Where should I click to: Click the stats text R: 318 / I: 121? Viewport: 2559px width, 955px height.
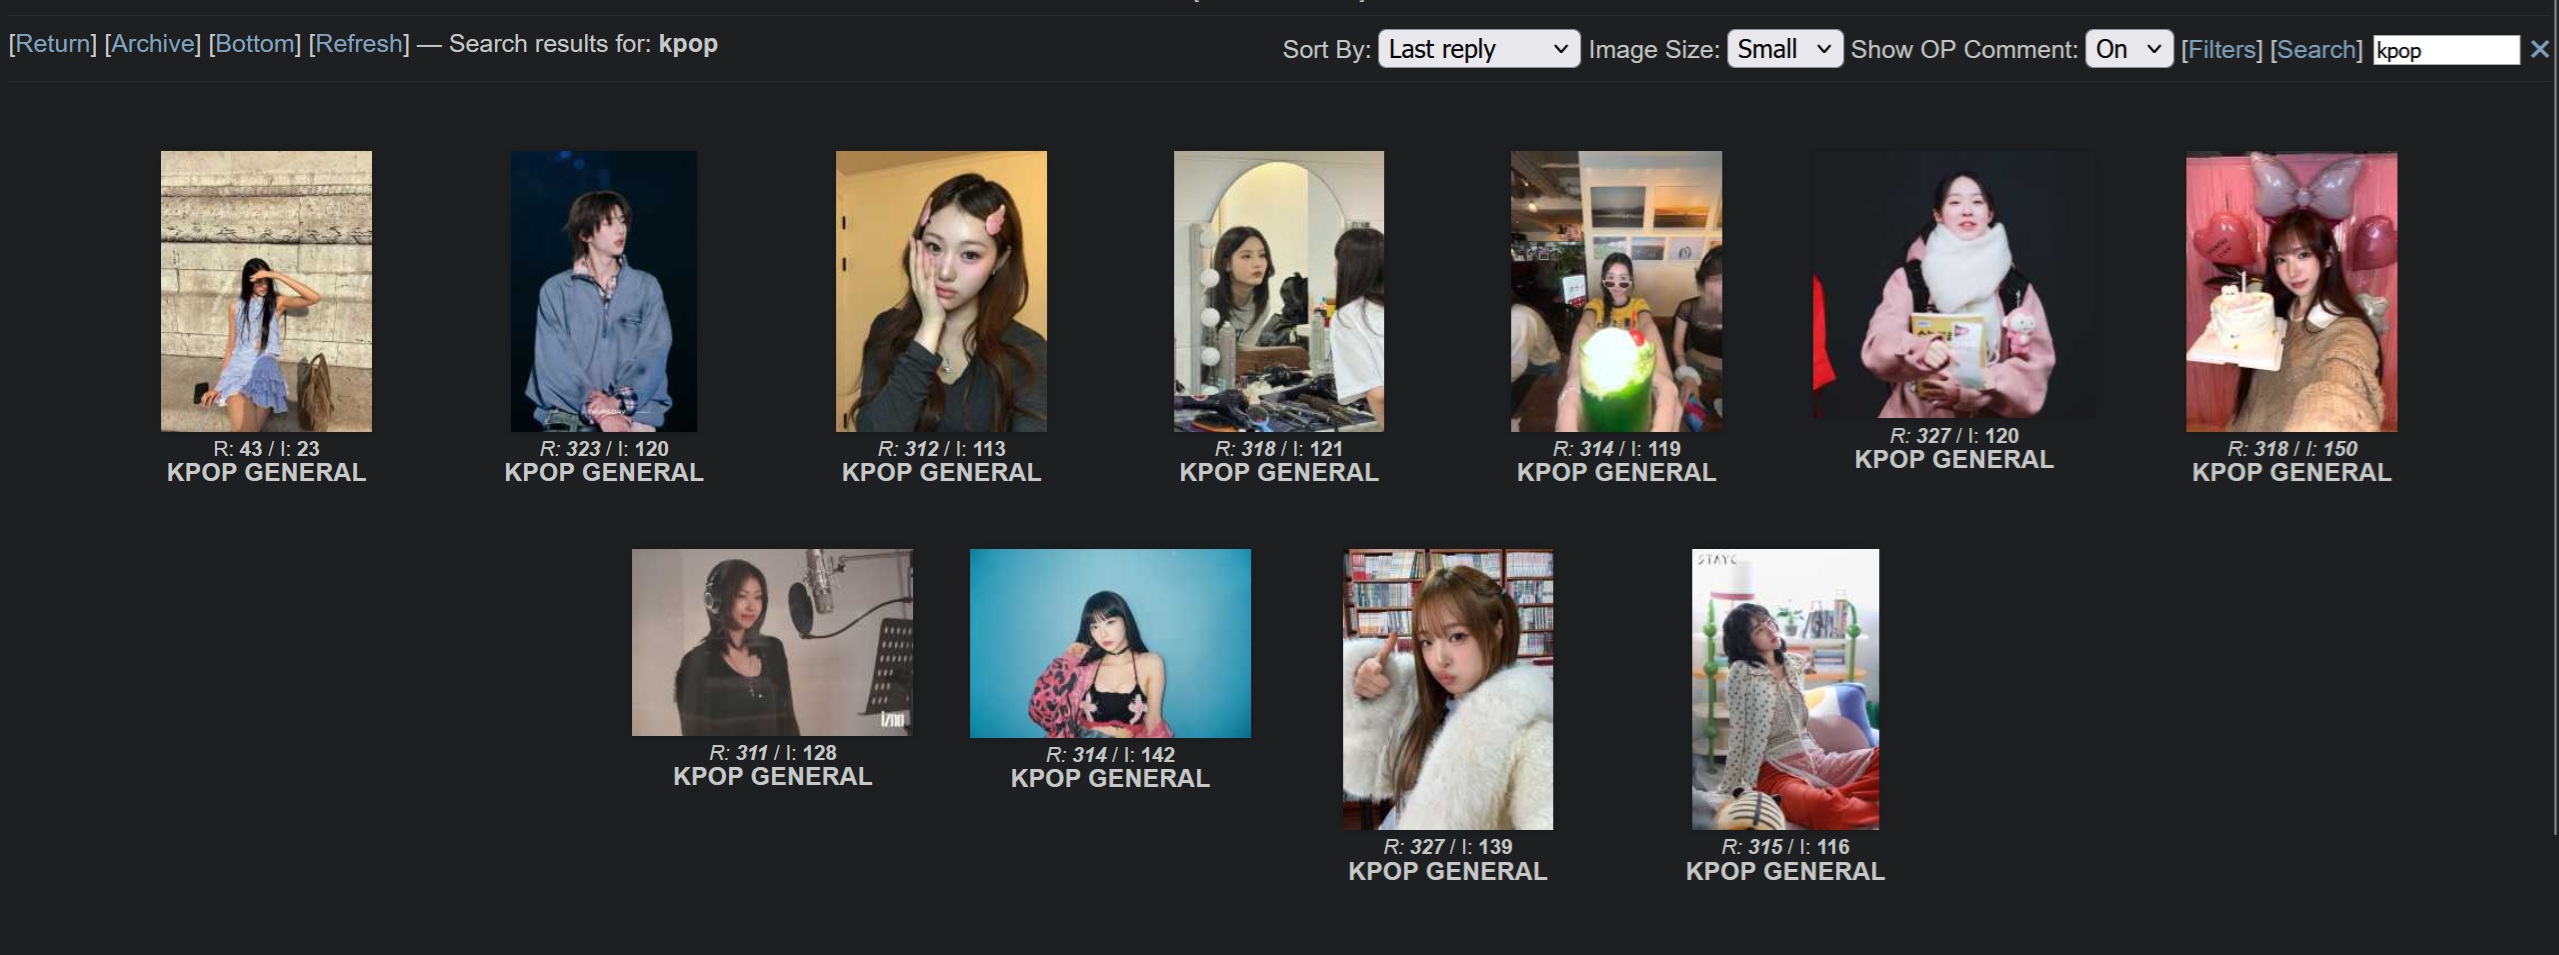point(1279,449)
